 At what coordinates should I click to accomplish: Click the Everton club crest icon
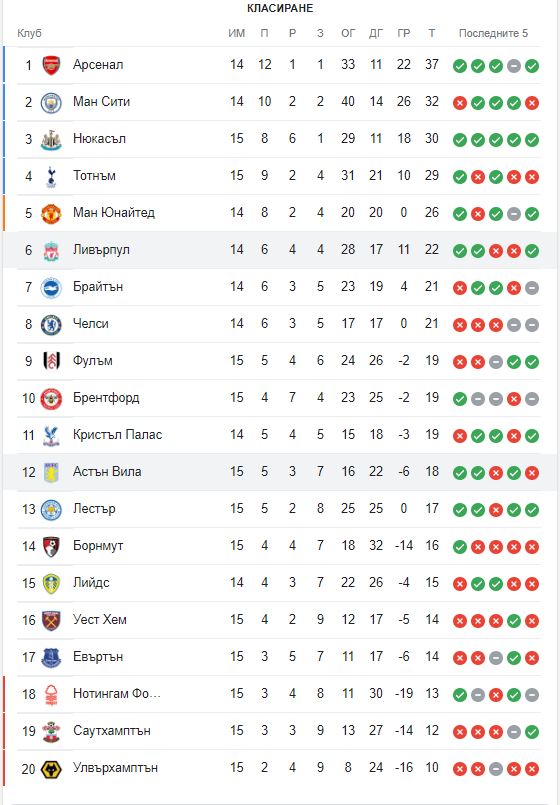(x=51, y=657)
